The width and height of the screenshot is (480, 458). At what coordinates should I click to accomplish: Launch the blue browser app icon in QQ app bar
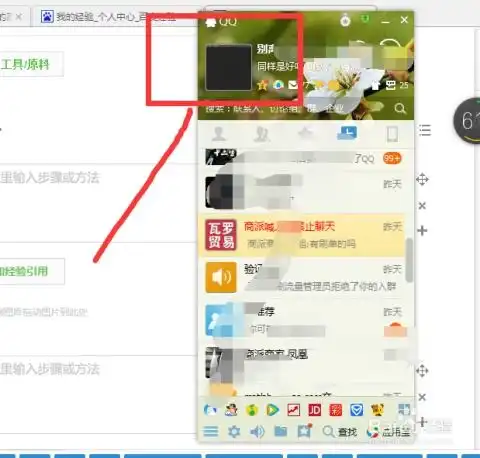coord(210,410)
